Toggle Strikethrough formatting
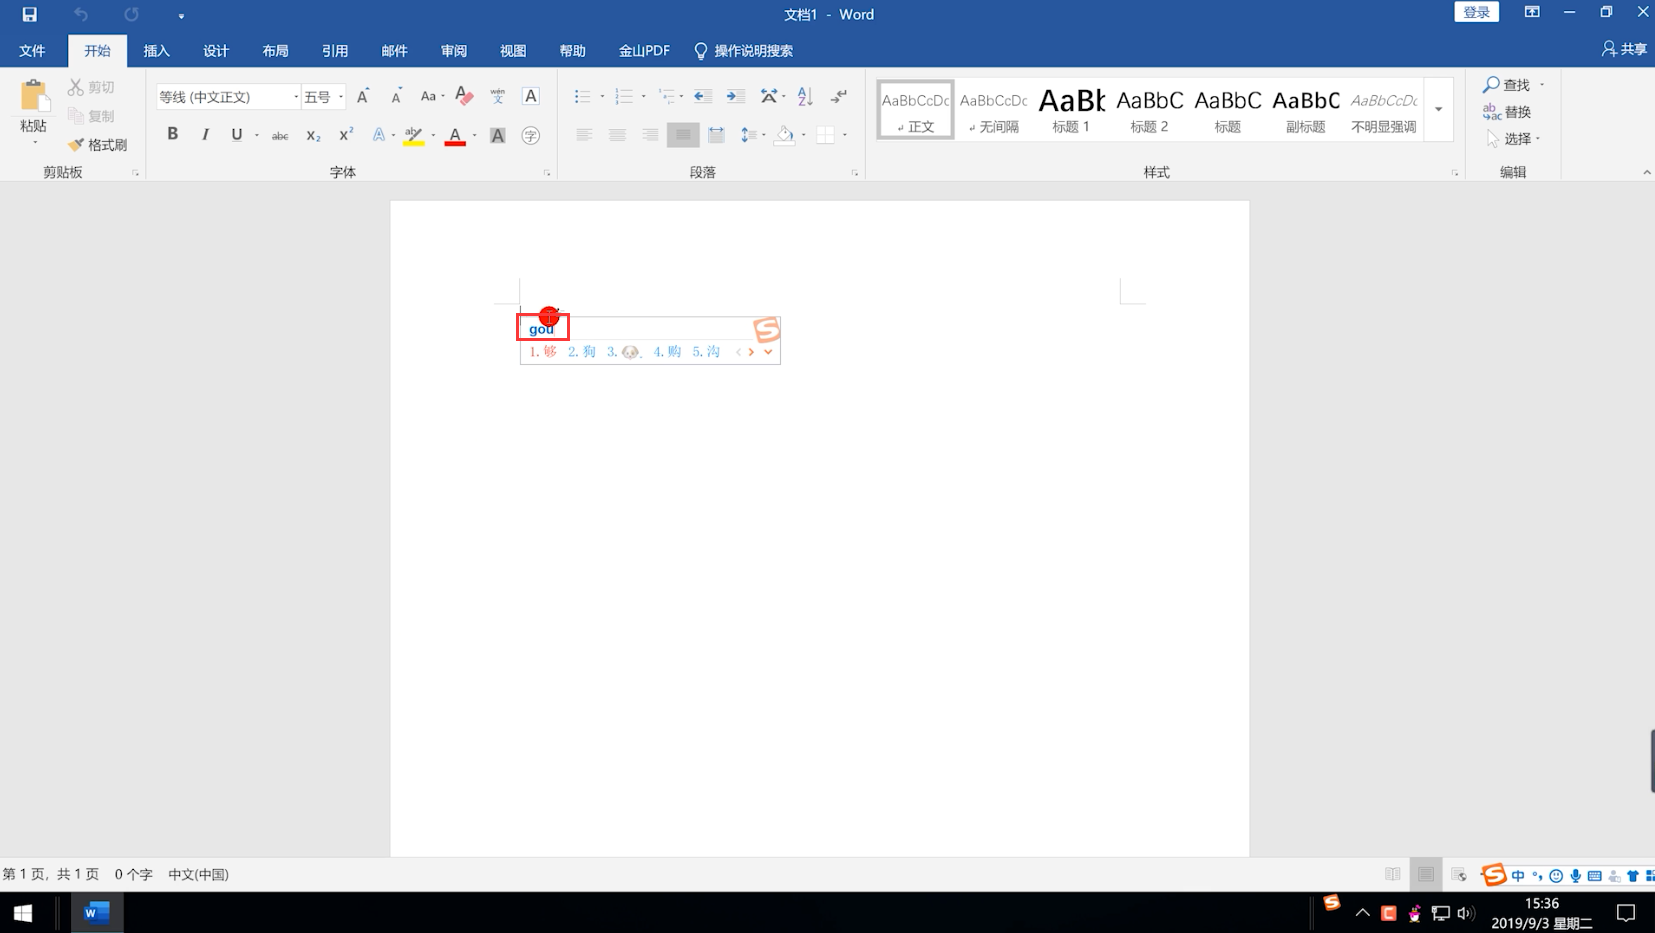 point(280,135)
